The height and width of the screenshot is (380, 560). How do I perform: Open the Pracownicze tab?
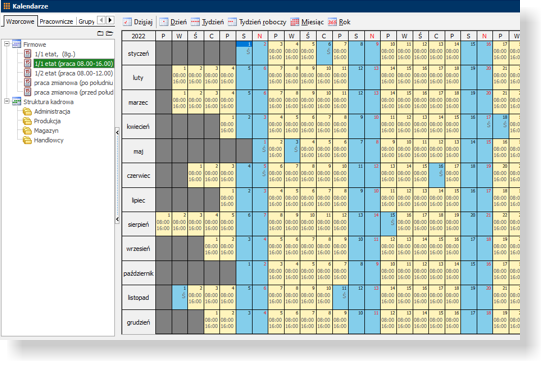(56, 21)
